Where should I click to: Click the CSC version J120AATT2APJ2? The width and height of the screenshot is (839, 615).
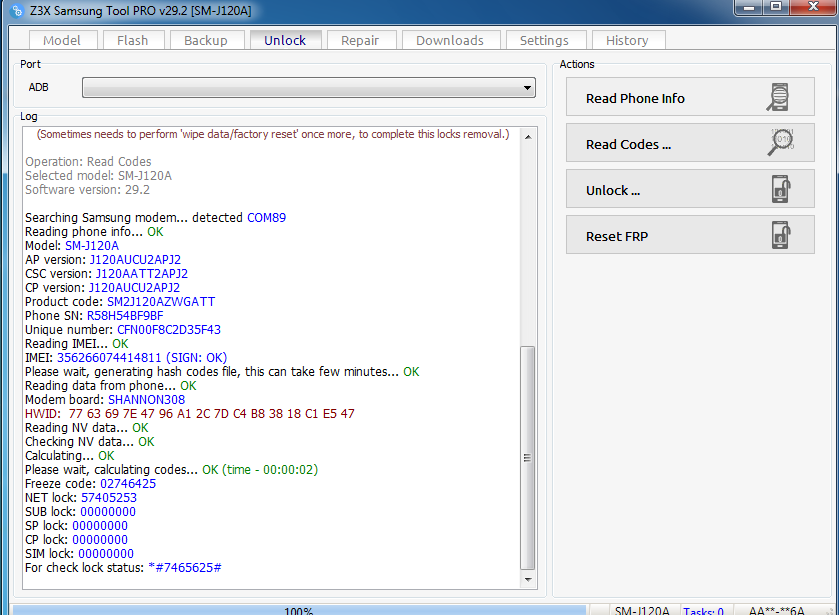pos(142,274)
